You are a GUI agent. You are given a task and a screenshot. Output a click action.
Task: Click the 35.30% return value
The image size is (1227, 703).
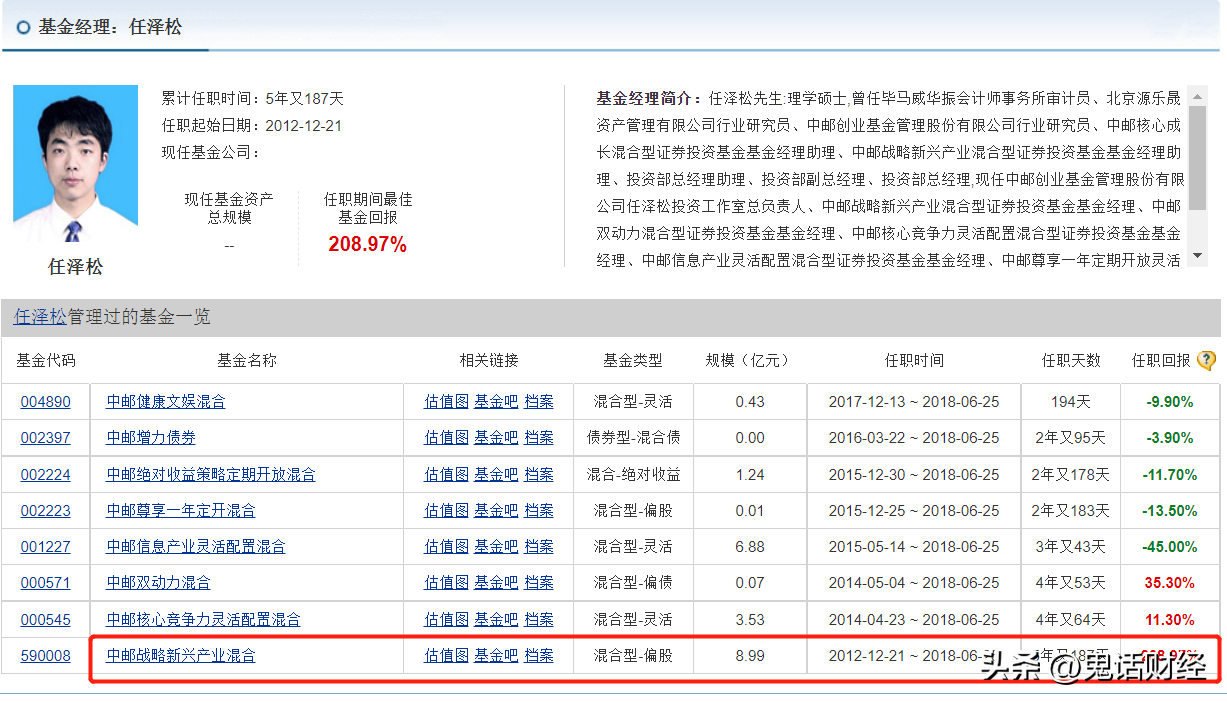(x=1170, y=583)
